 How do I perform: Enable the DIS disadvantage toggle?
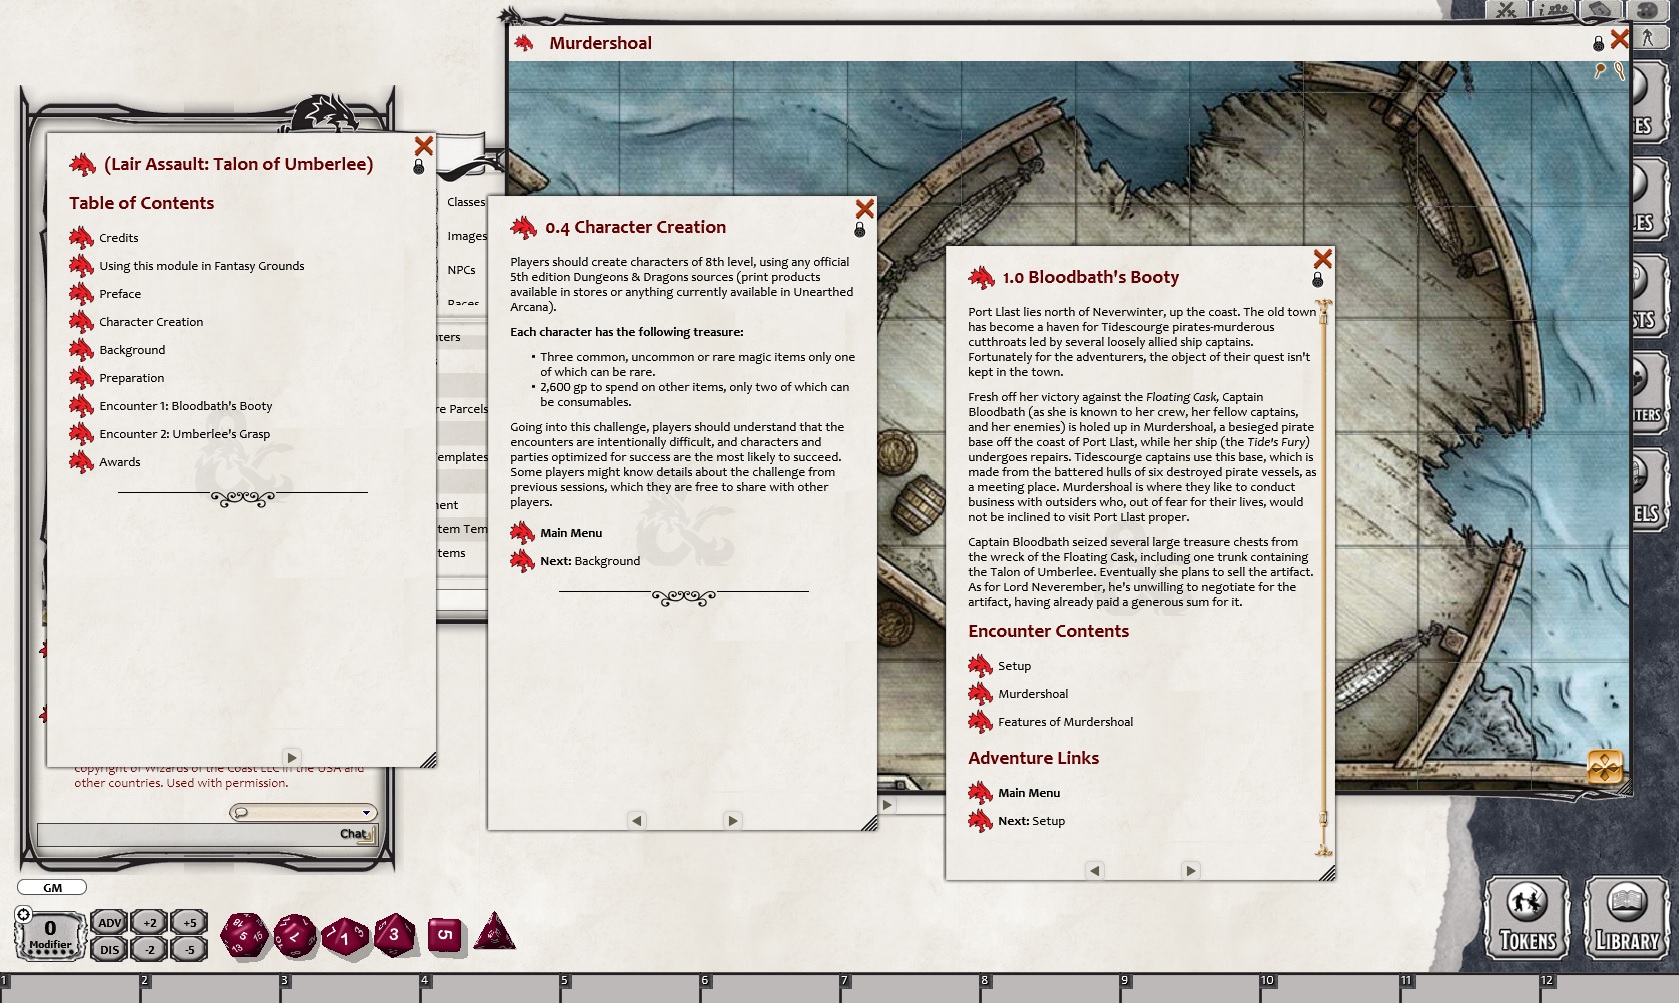pos(109,949)
